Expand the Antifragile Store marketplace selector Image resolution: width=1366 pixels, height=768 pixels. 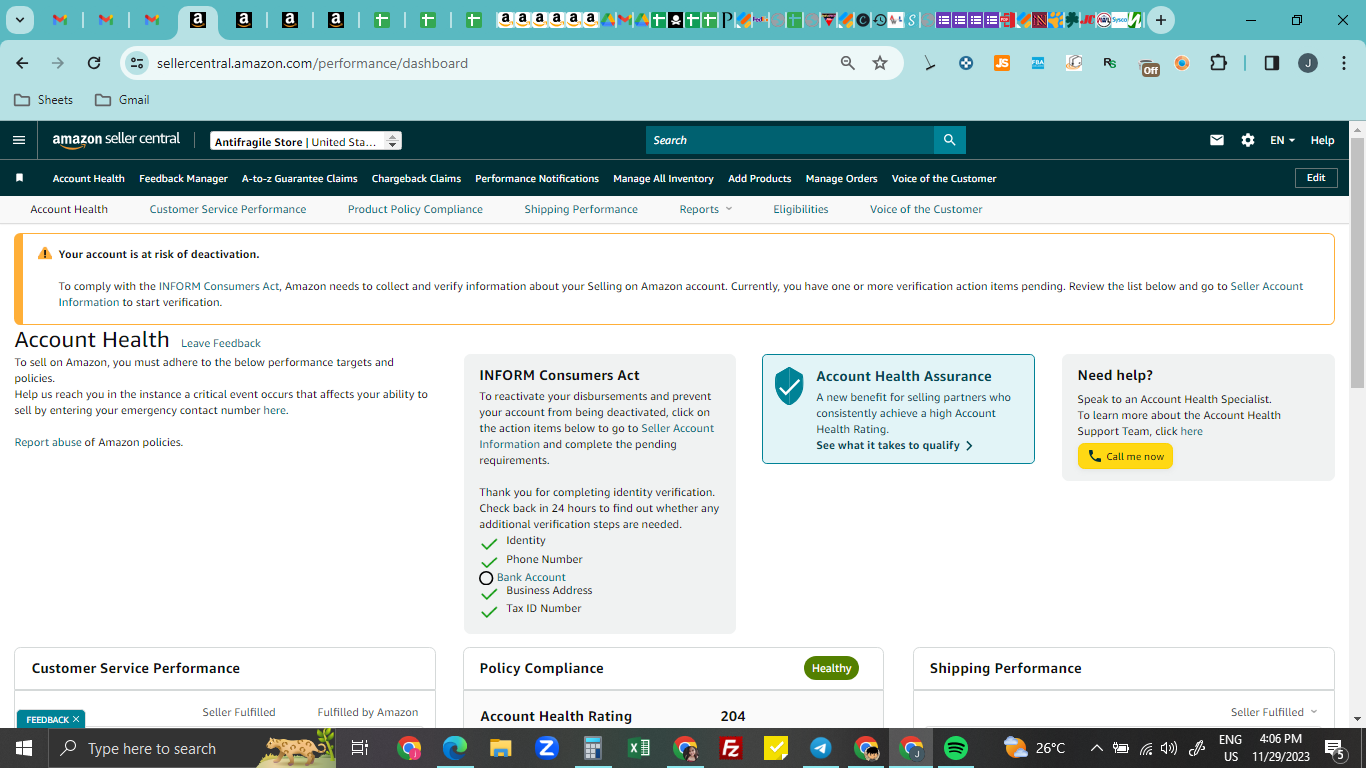point(306,141)
